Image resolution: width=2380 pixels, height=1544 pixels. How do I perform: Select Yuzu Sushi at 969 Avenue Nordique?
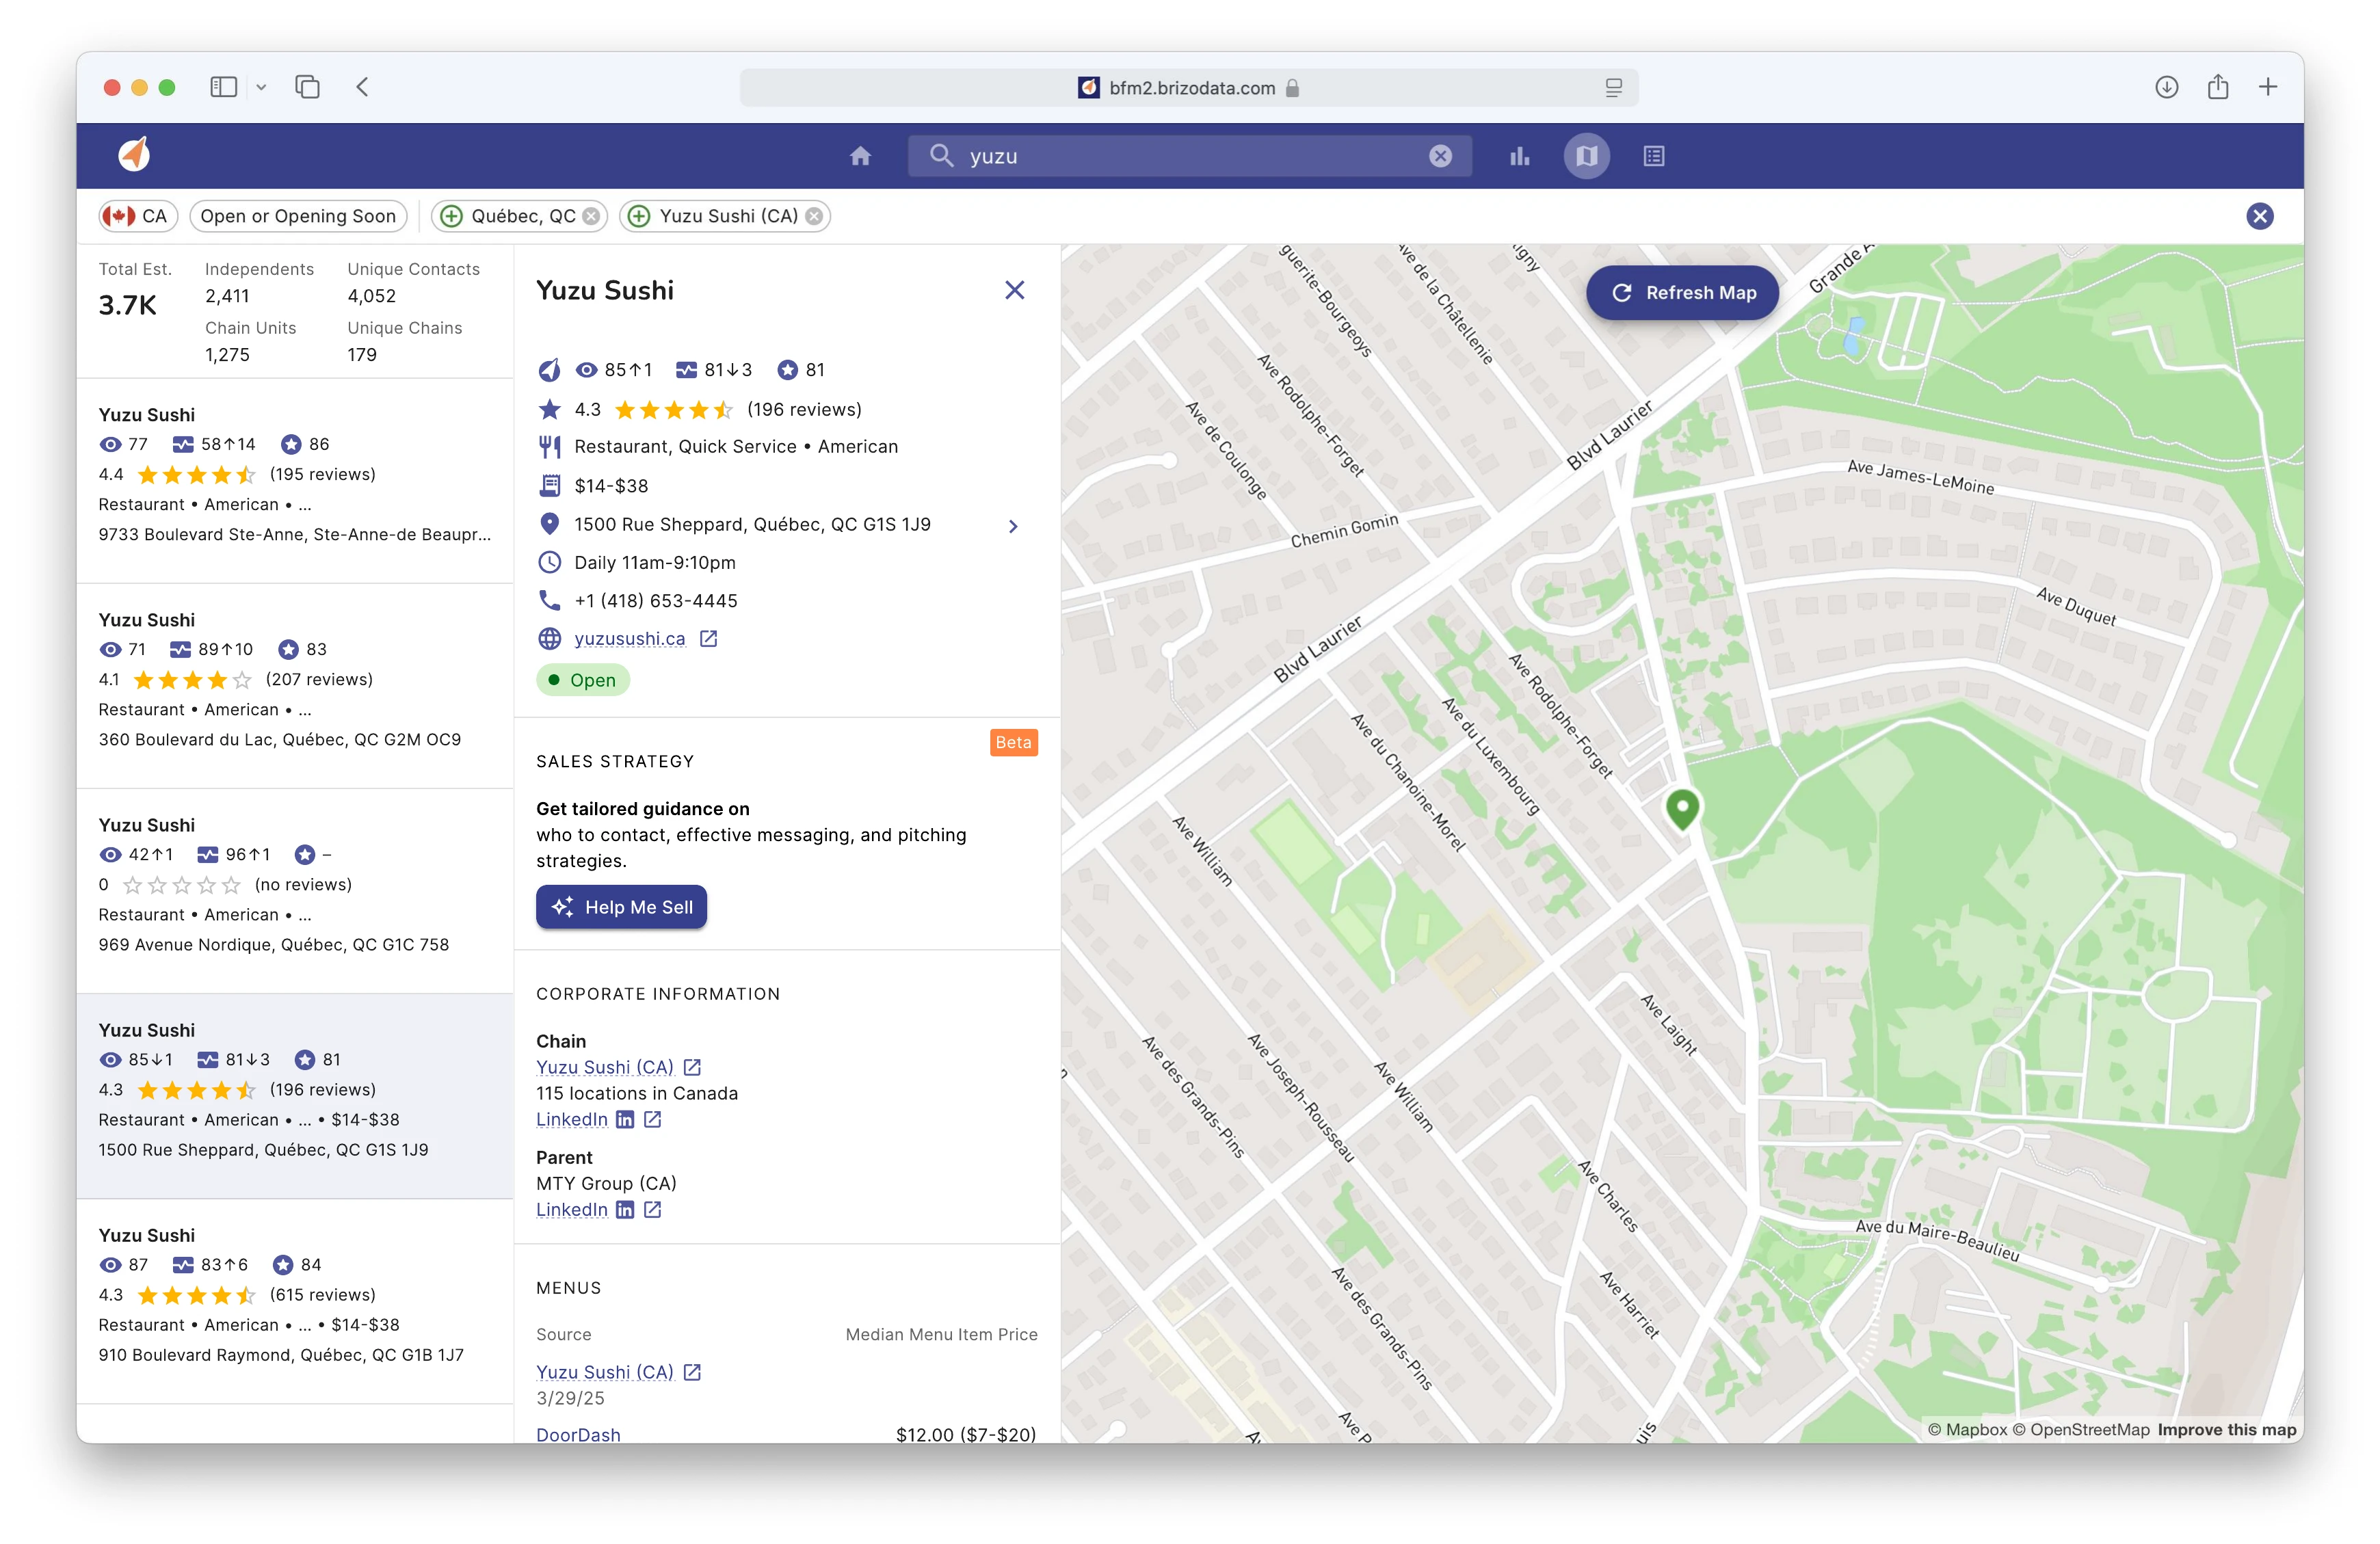tap(295, 890)
